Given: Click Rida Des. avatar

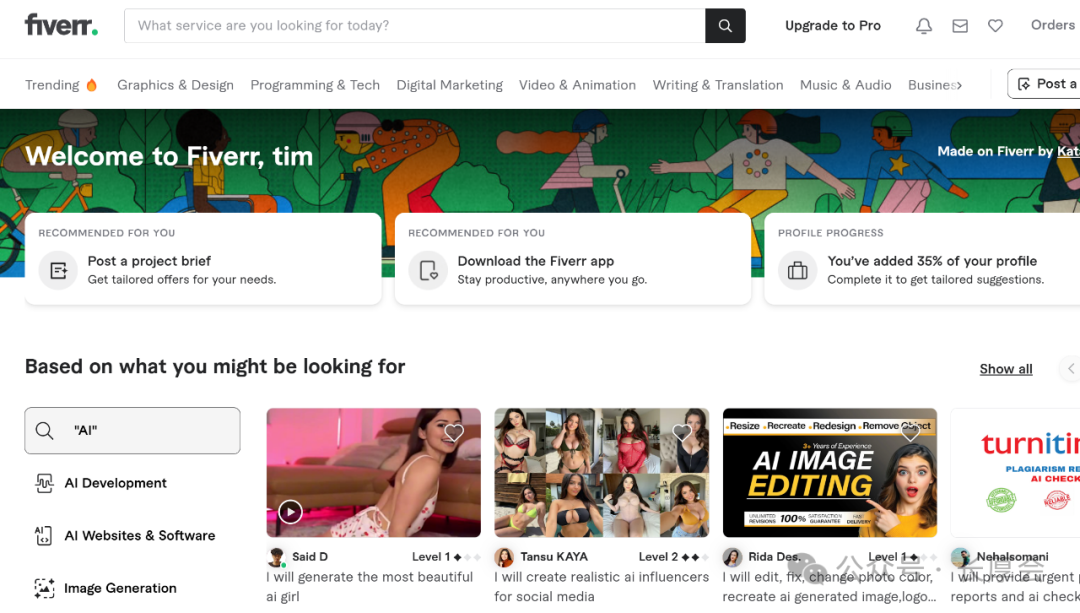Looking at the screenshot, I should tap(732, 557).
